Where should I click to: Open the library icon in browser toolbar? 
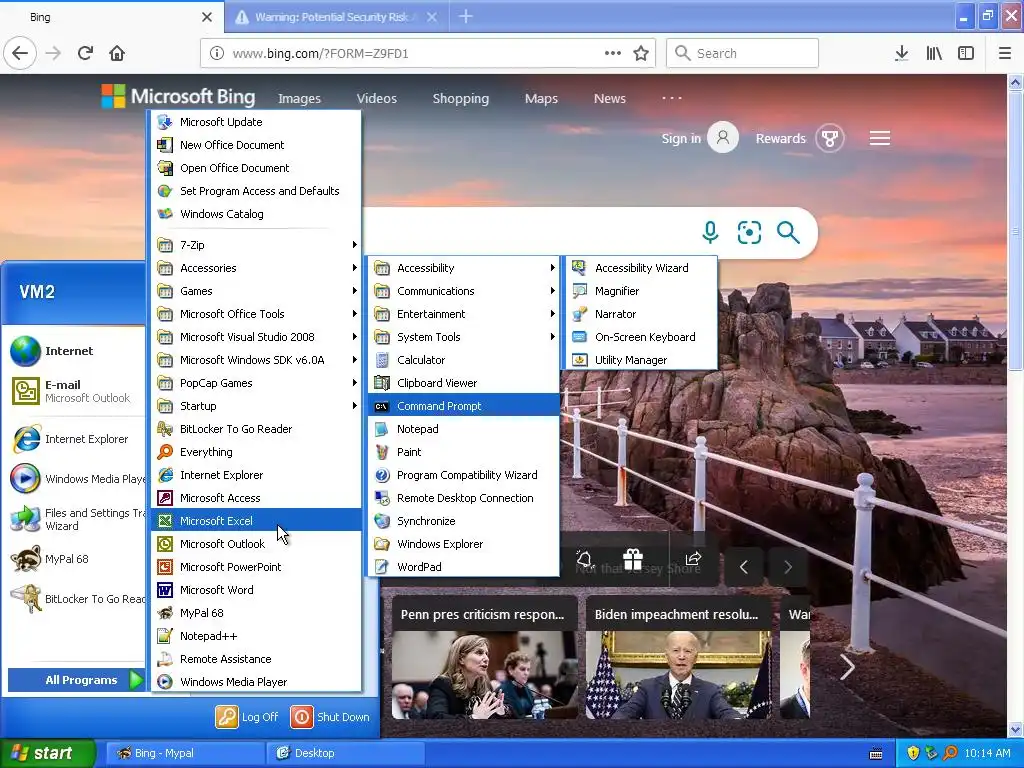coord(934,53)
